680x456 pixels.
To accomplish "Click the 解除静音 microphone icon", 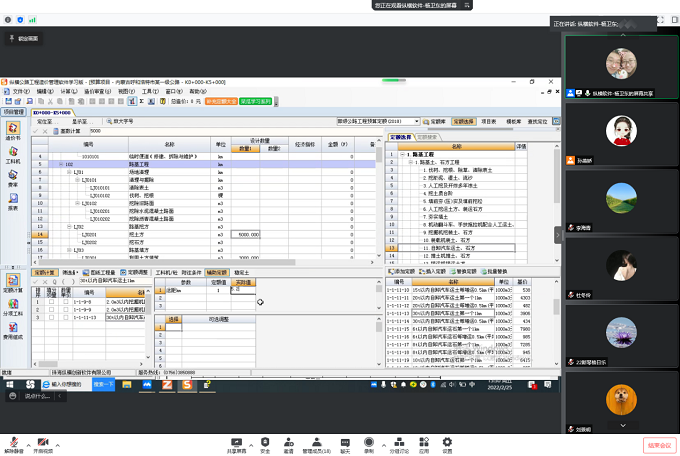I will click(15, 441).
